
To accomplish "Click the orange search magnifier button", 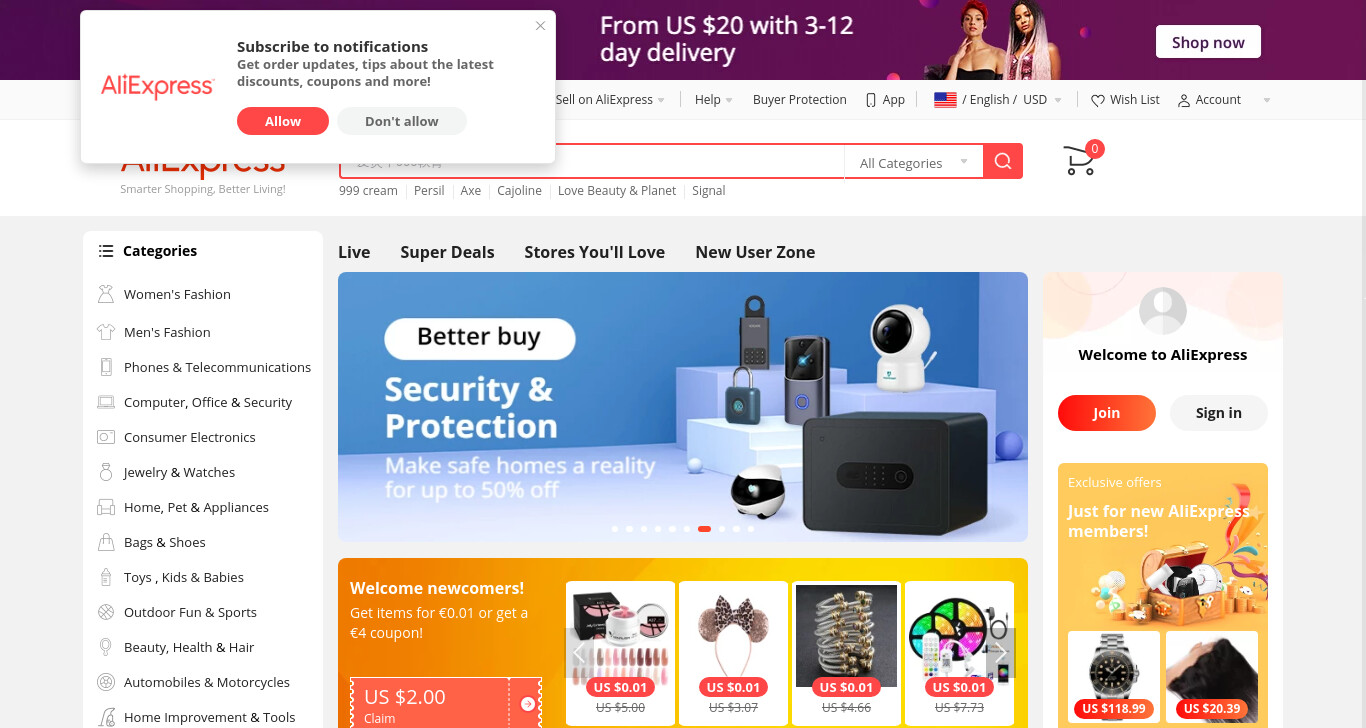I will coord(1003,161).
